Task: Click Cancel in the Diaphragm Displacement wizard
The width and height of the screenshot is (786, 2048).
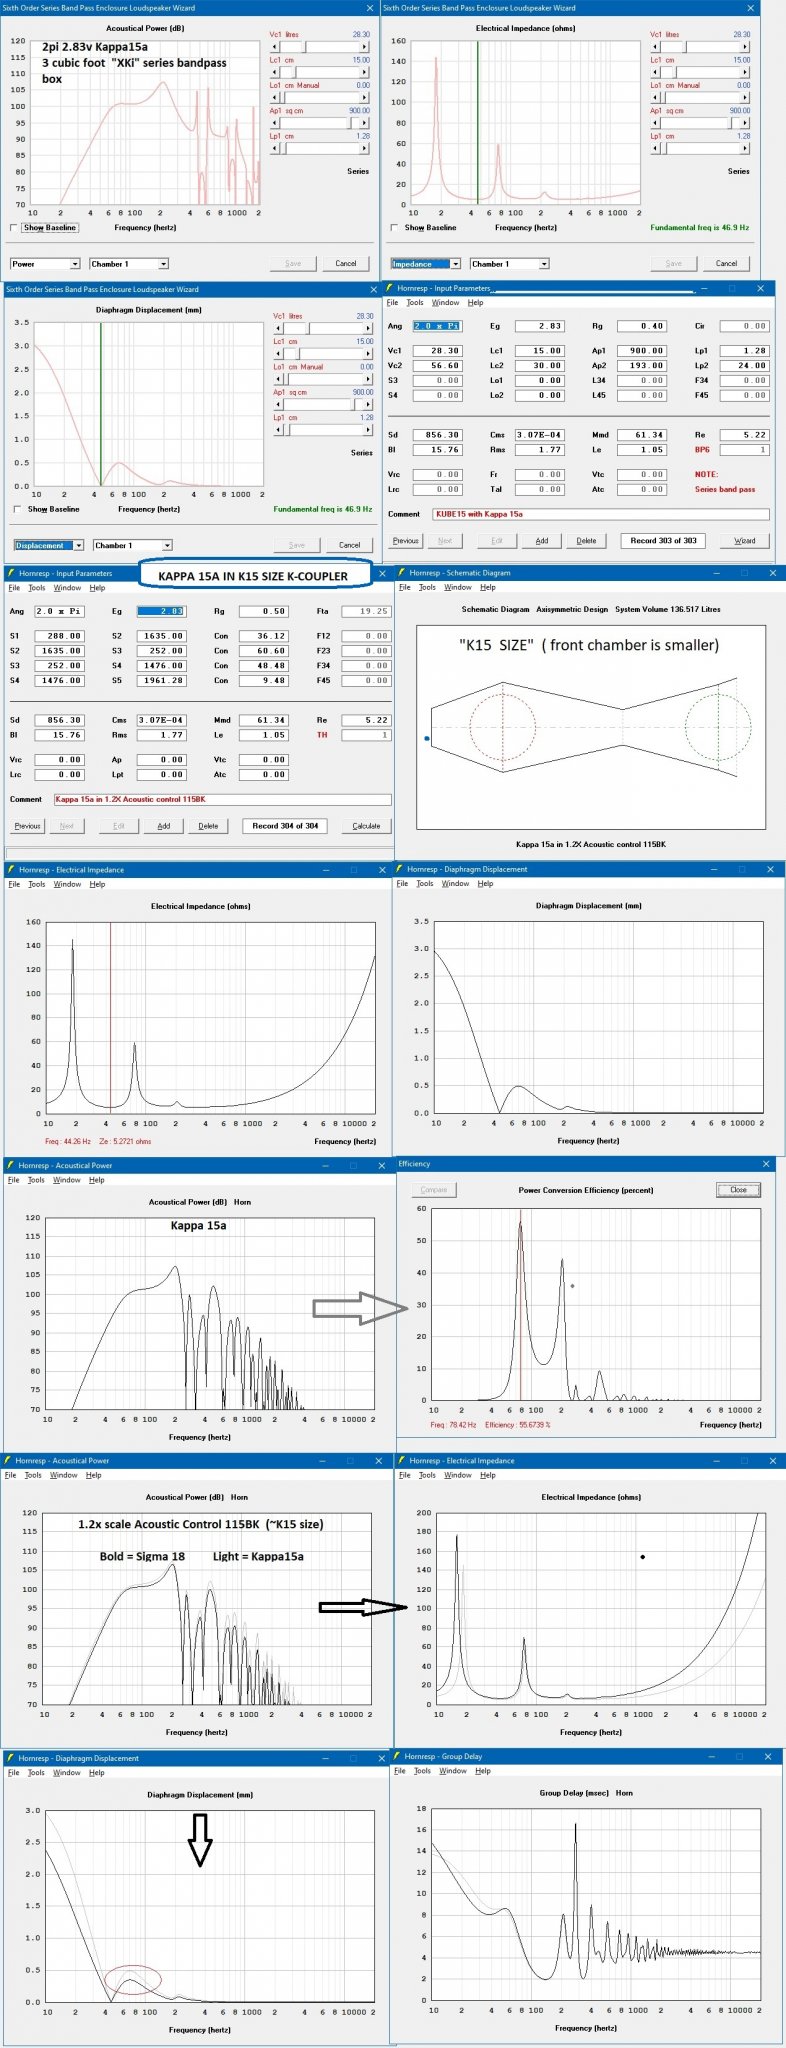Action: 350,545
